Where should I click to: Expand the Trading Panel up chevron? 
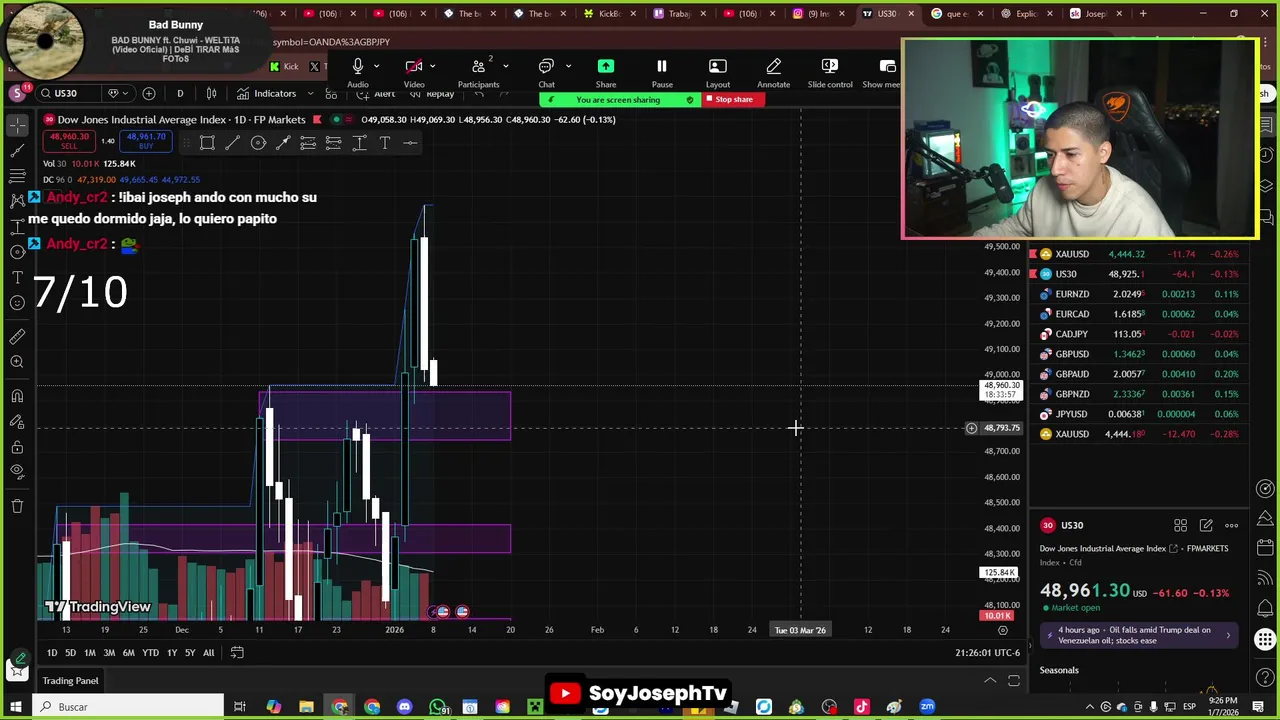coord(990,681)
